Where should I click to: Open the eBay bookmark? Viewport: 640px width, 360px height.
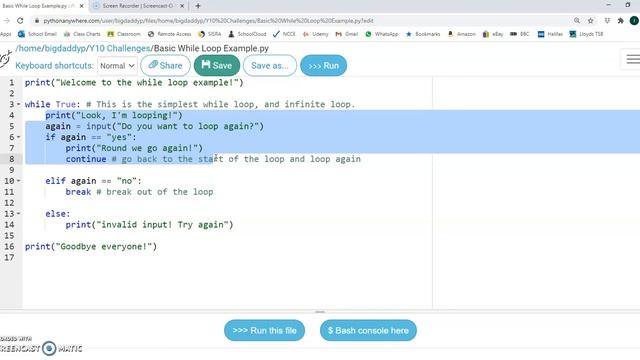click(x=493, y=34)
